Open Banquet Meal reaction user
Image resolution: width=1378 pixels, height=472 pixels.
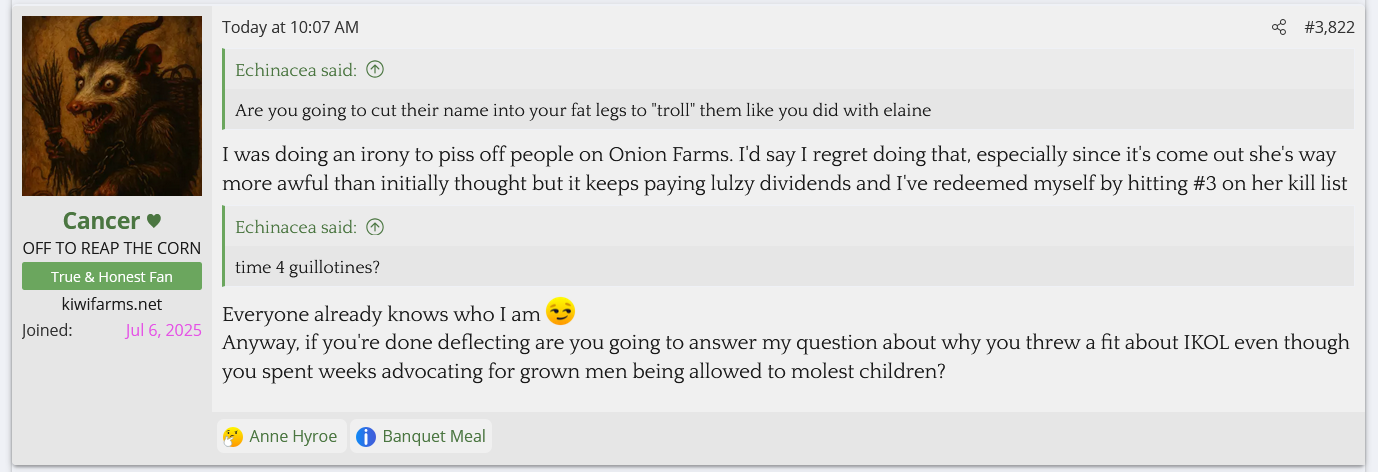(x=434, y=437)
